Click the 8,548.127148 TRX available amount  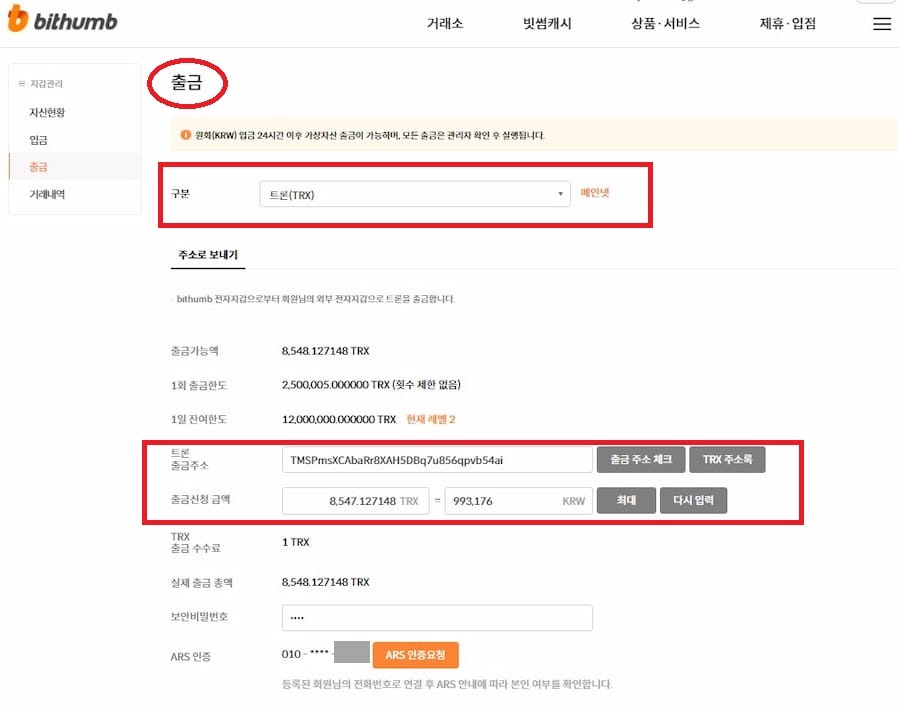325,351
